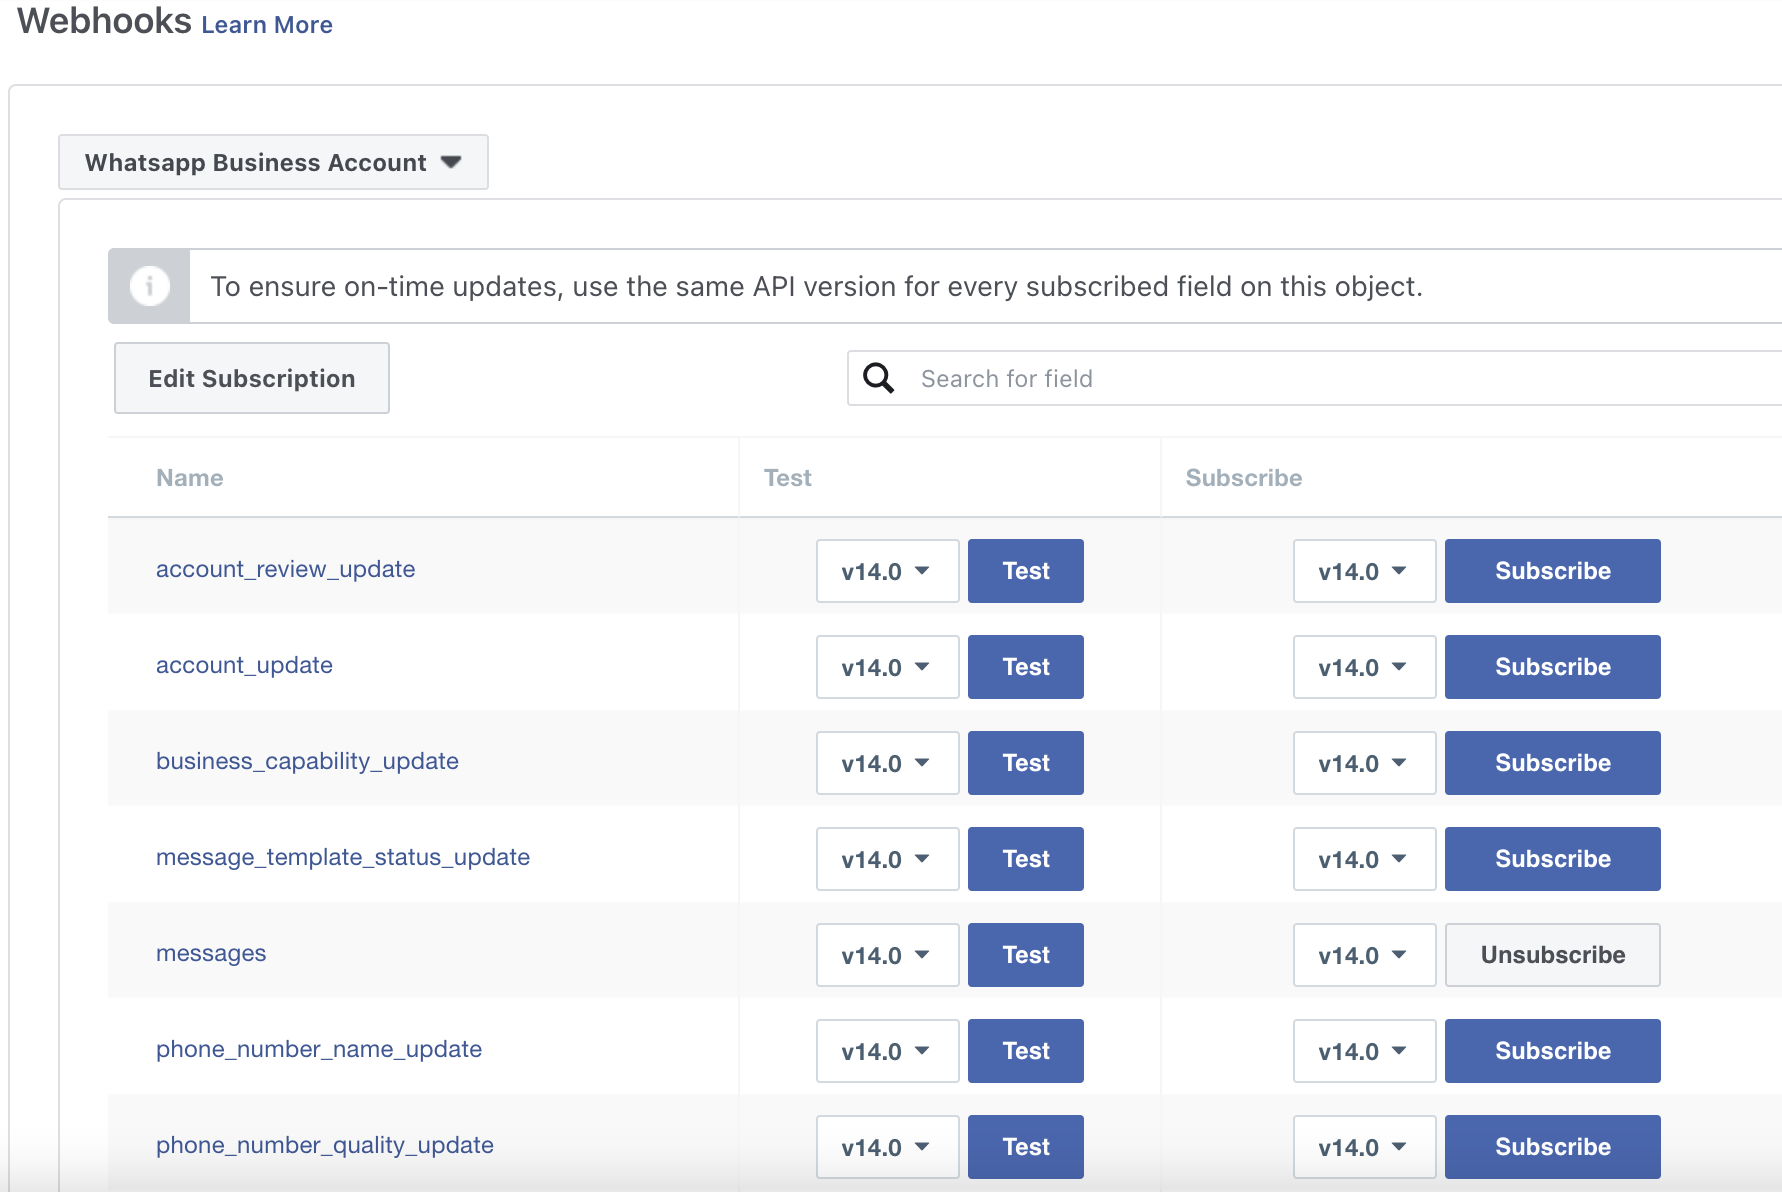Click Test button for messages row
The width and height of the screenshot is (1782, 1192).
coord(1025,955)
